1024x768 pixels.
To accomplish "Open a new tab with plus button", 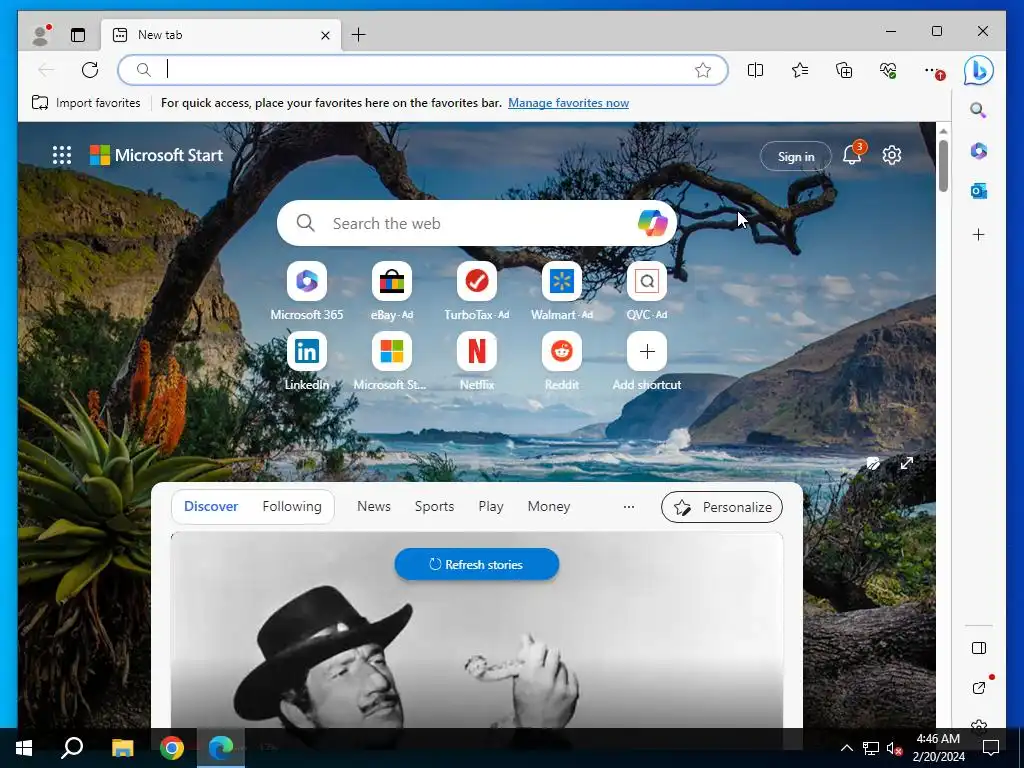I will [x=359, y=35].
